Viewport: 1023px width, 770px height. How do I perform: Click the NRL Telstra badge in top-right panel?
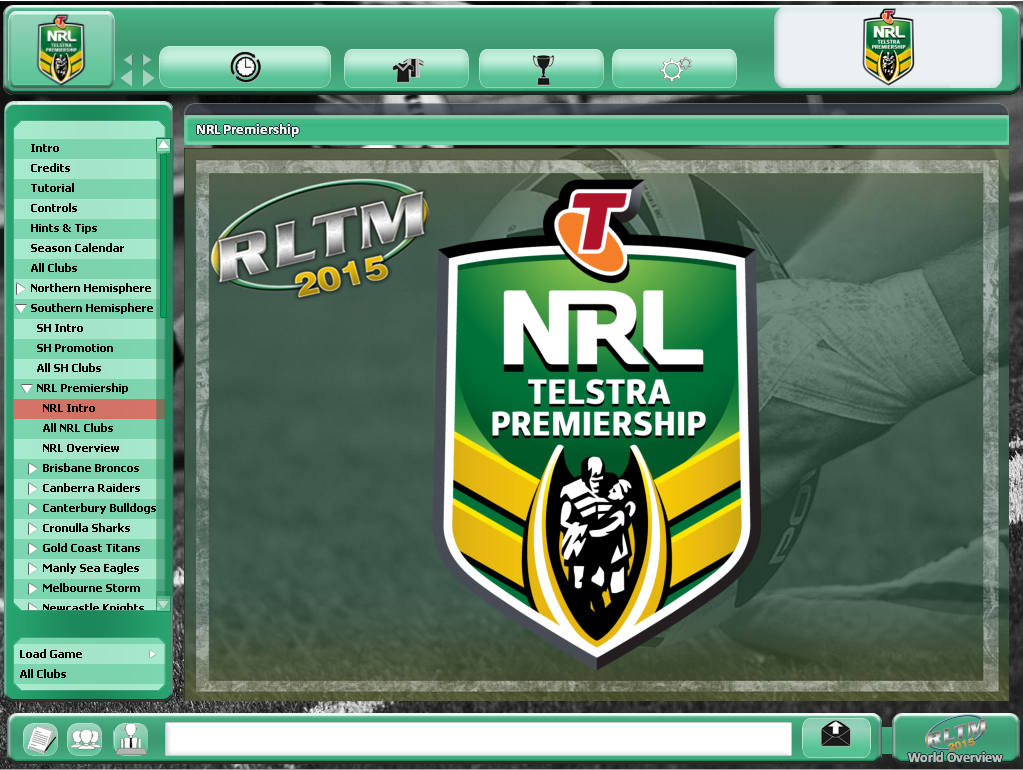tap(888, 47)
